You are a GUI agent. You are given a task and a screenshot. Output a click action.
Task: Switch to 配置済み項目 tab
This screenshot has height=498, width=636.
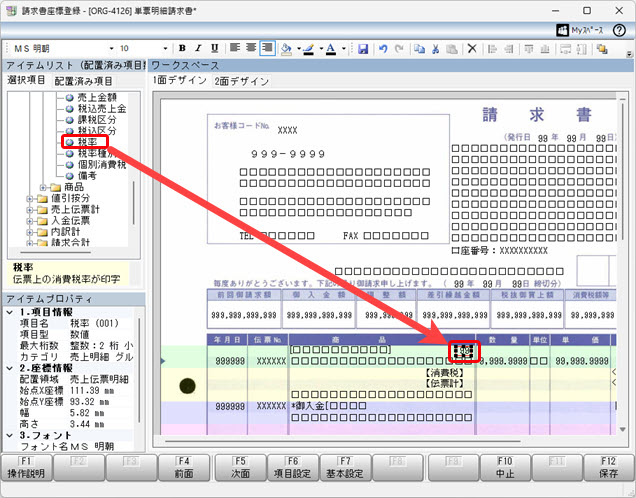point(83,81)
